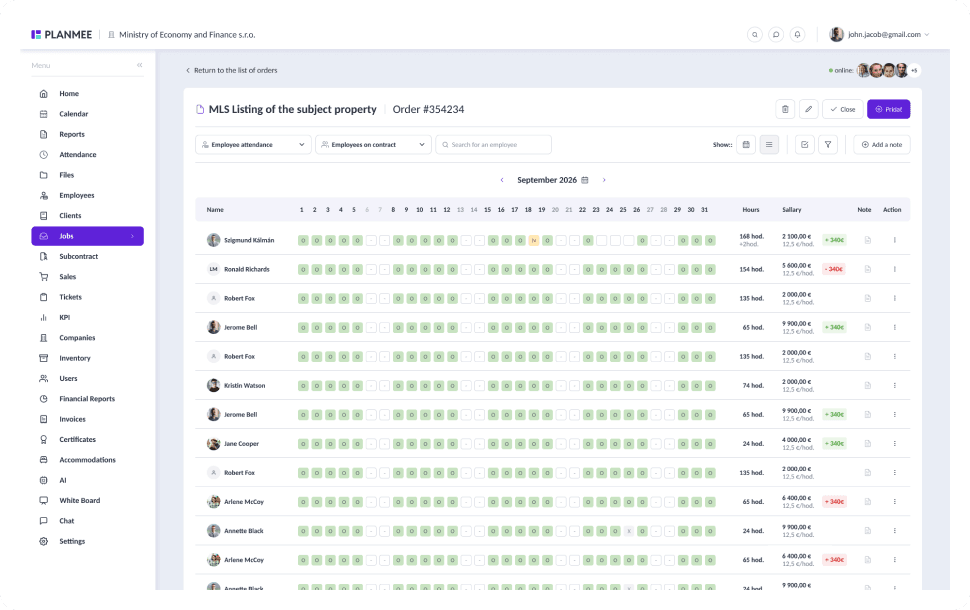
Task: Click the red -340€ badge for Ronald Richards
Action: [x=834, y=269]
